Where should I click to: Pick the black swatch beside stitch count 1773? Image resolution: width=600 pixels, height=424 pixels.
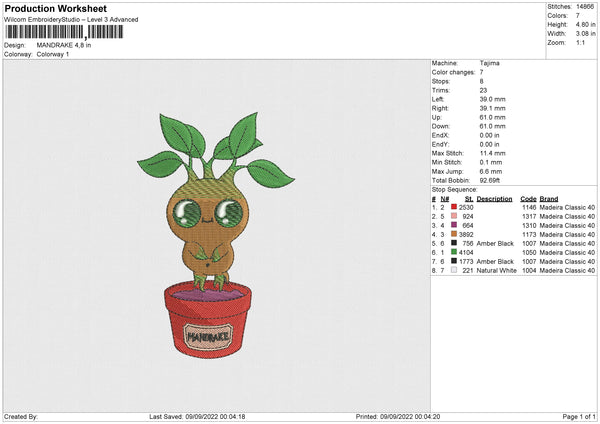tap(454, 261)
